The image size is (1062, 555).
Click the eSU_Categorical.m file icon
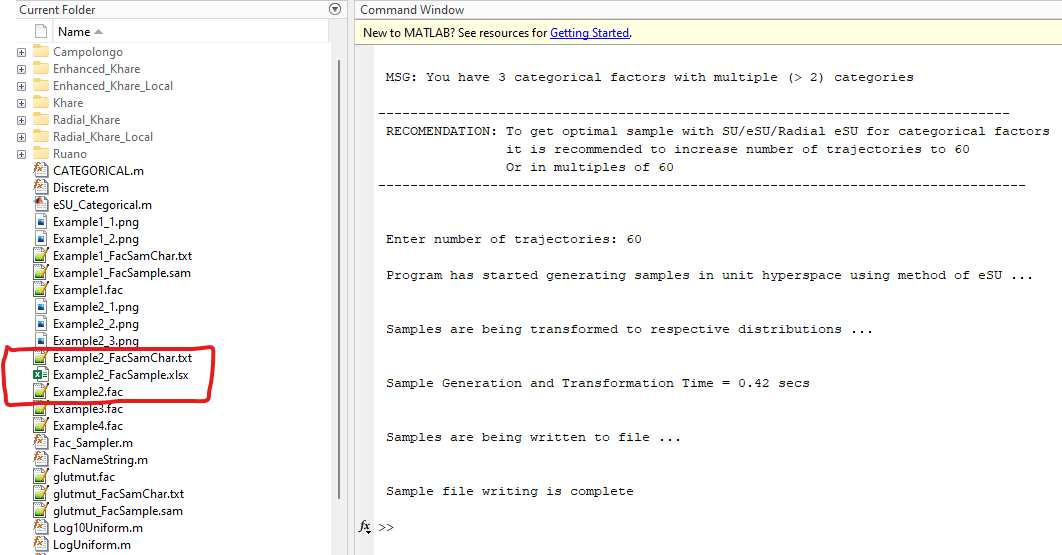tap(40, 204)
